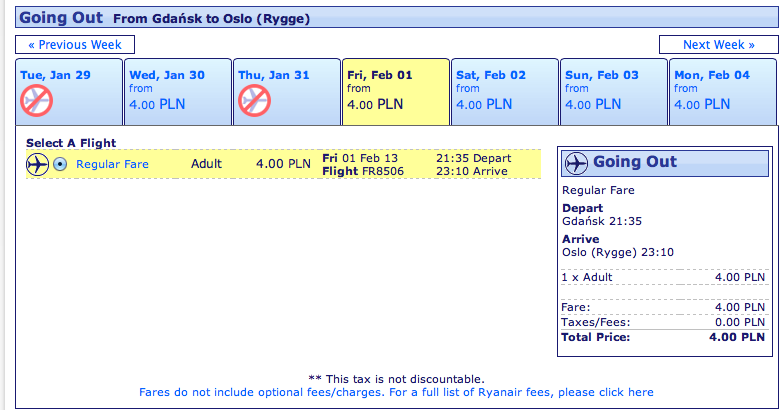Switch to Wed, Jan 30 tab
Viewport: 783px width, 410px height.
178,92
